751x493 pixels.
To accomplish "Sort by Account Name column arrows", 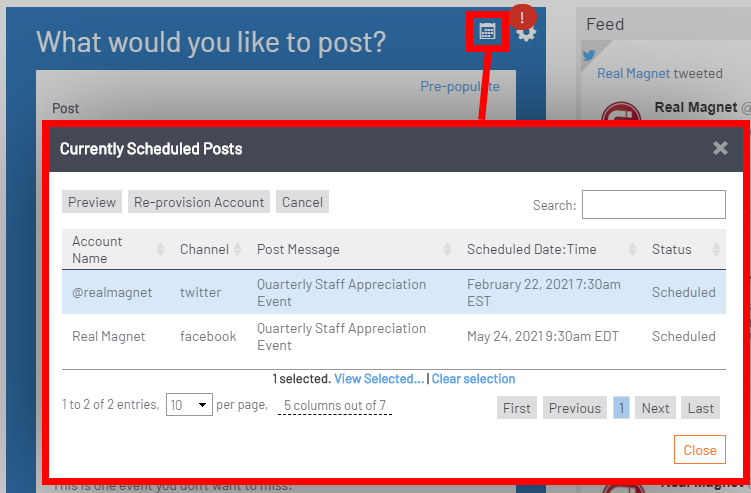I will (x=160, y=250).
